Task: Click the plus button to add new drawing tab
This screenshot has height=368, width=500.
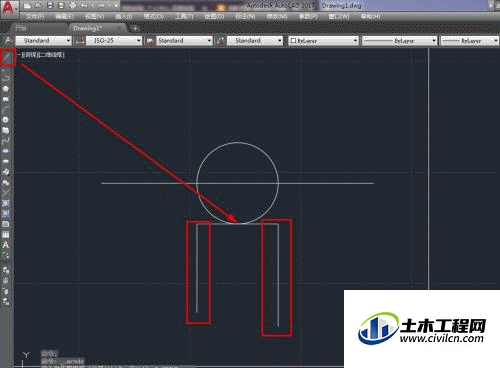Action: (135, 29)
